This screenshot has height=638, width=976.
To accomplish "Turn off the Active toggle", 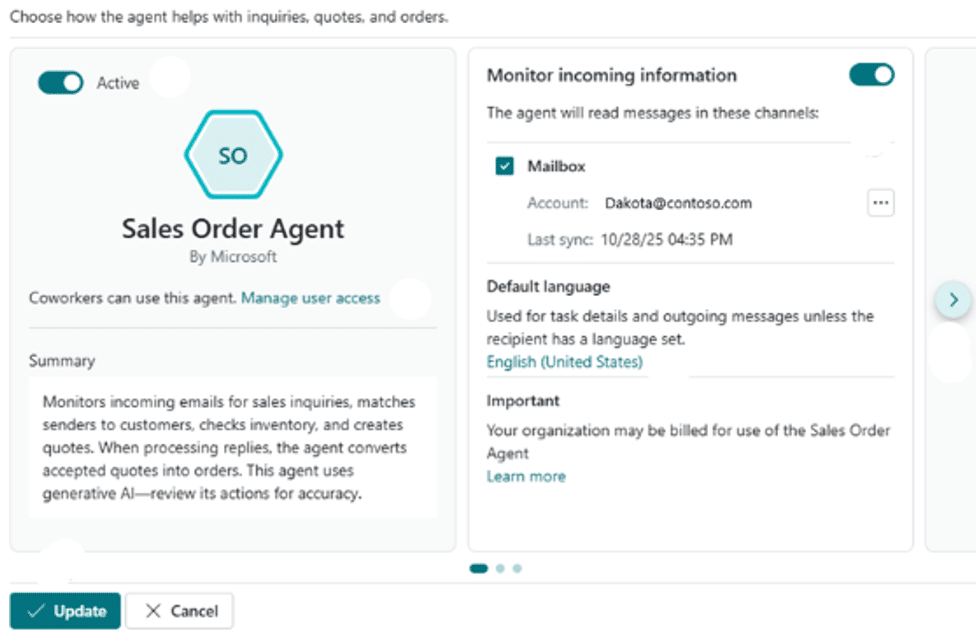I will tap(60, 83).
